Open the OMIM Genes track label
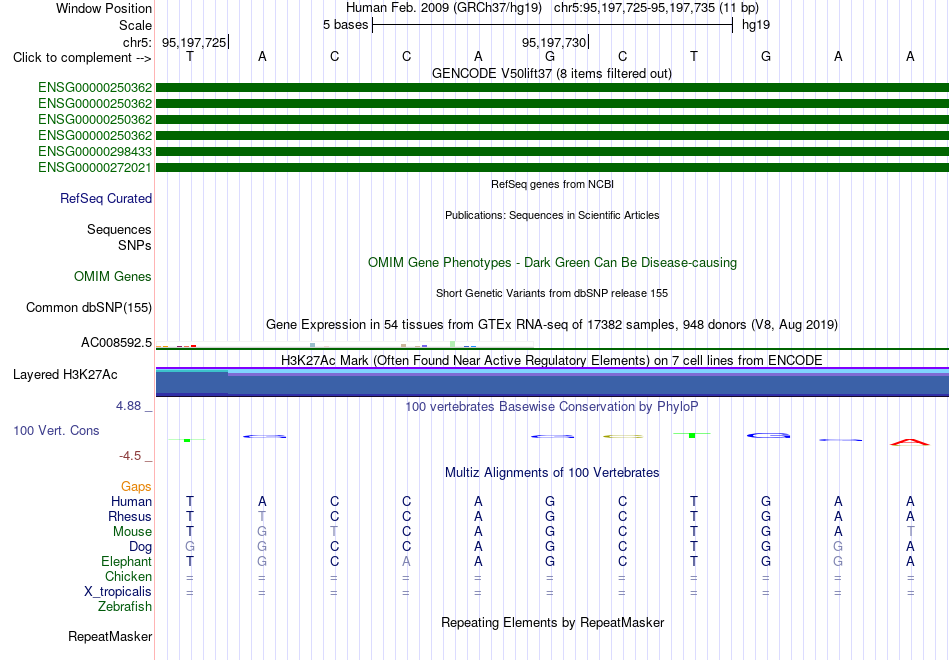 [x=113, y=276]
